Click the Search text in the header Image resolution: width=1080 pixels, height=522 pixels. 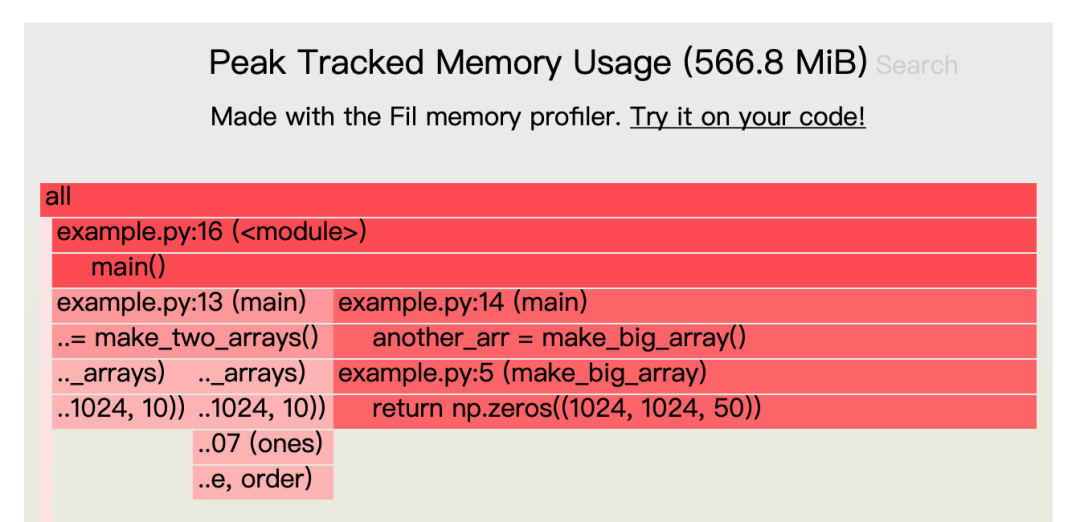pyautogui.click(x=916, y=66)
